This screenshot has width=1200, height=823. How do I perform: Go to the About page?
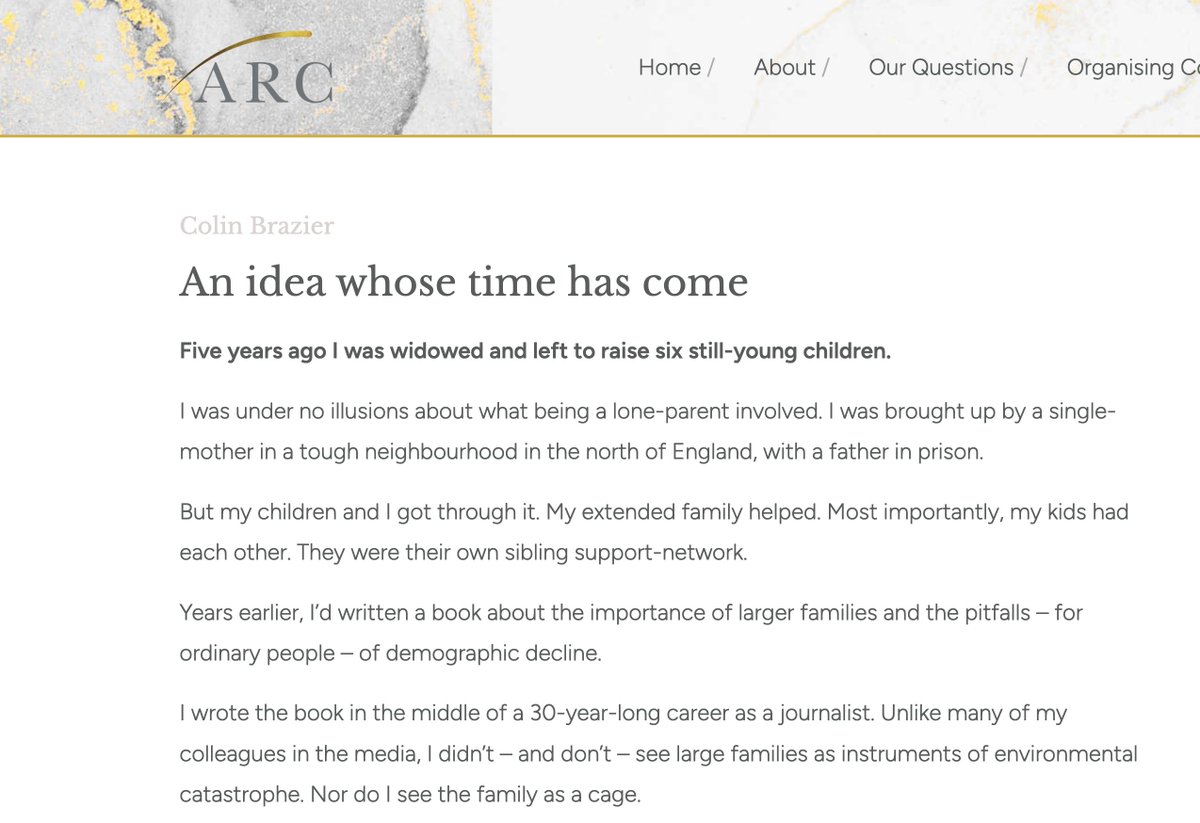[x=784, y=67]
